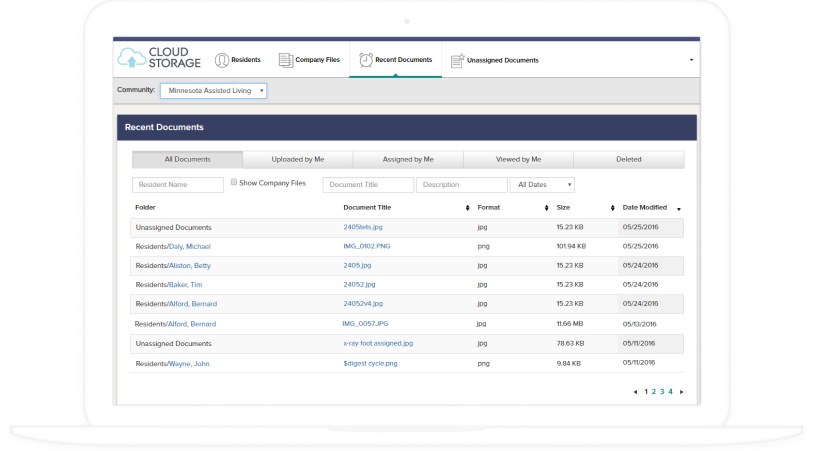Sort by Date Modified descending arrow
The image size is (813, 451).
pyautogui.click(x=679, y=209)
